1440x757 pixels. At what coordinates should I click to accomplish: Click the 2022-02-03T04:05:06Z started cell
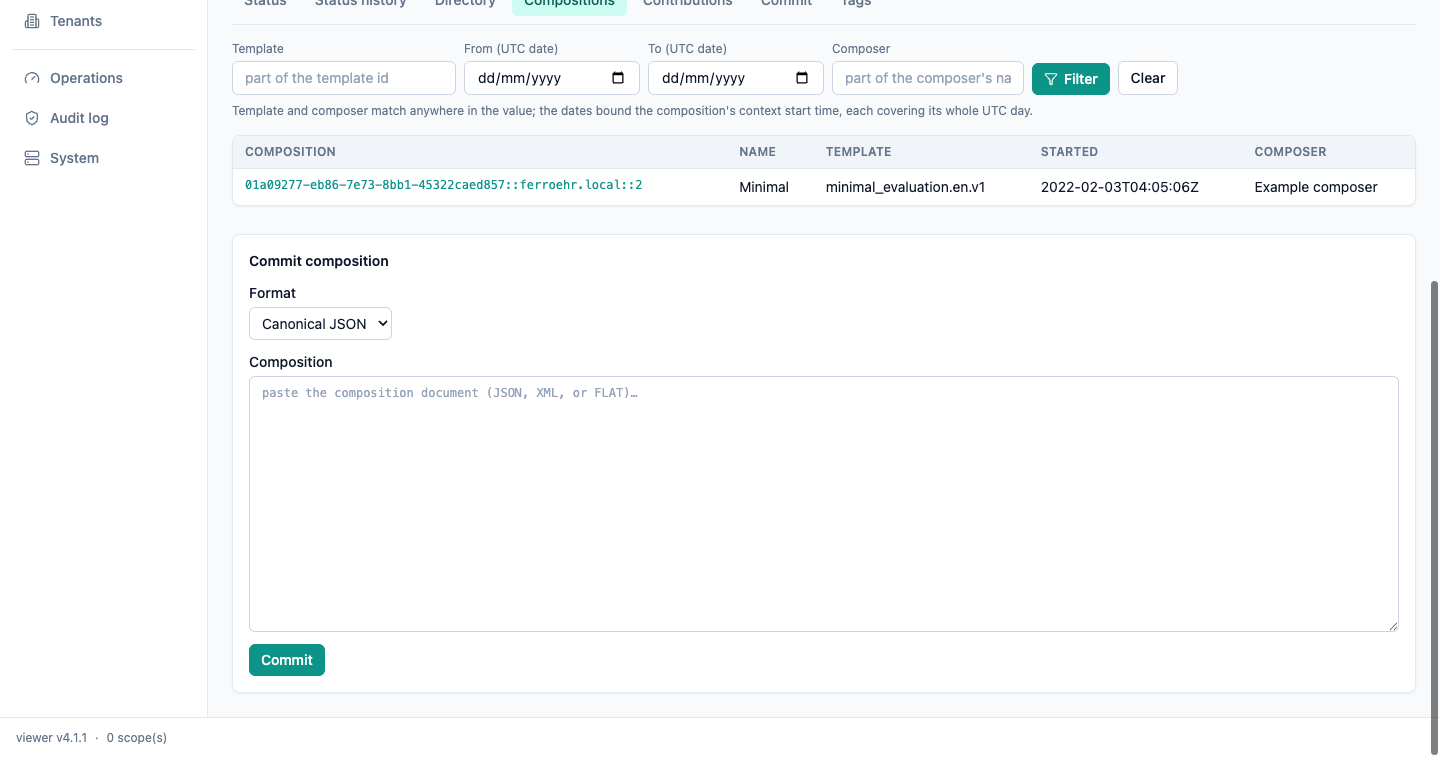point(1119,187)
